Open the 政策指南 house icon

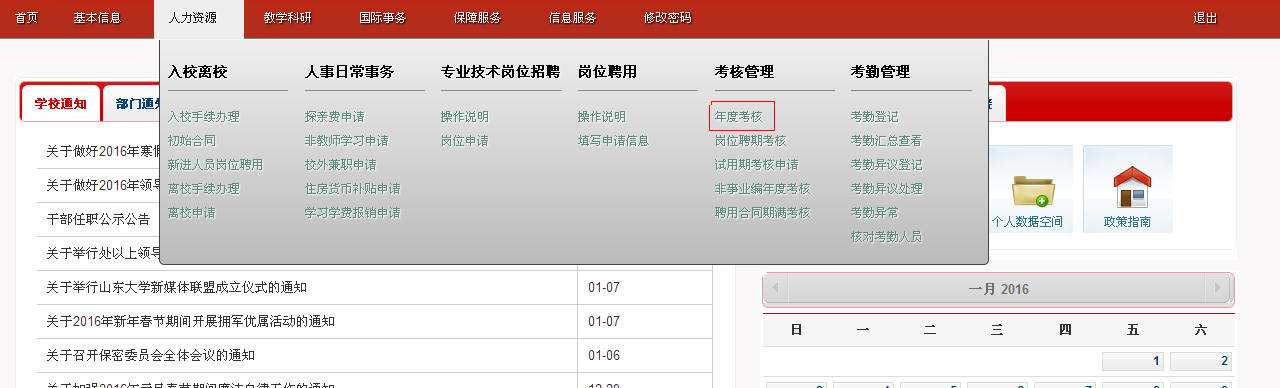click(x=1127, y=189)
